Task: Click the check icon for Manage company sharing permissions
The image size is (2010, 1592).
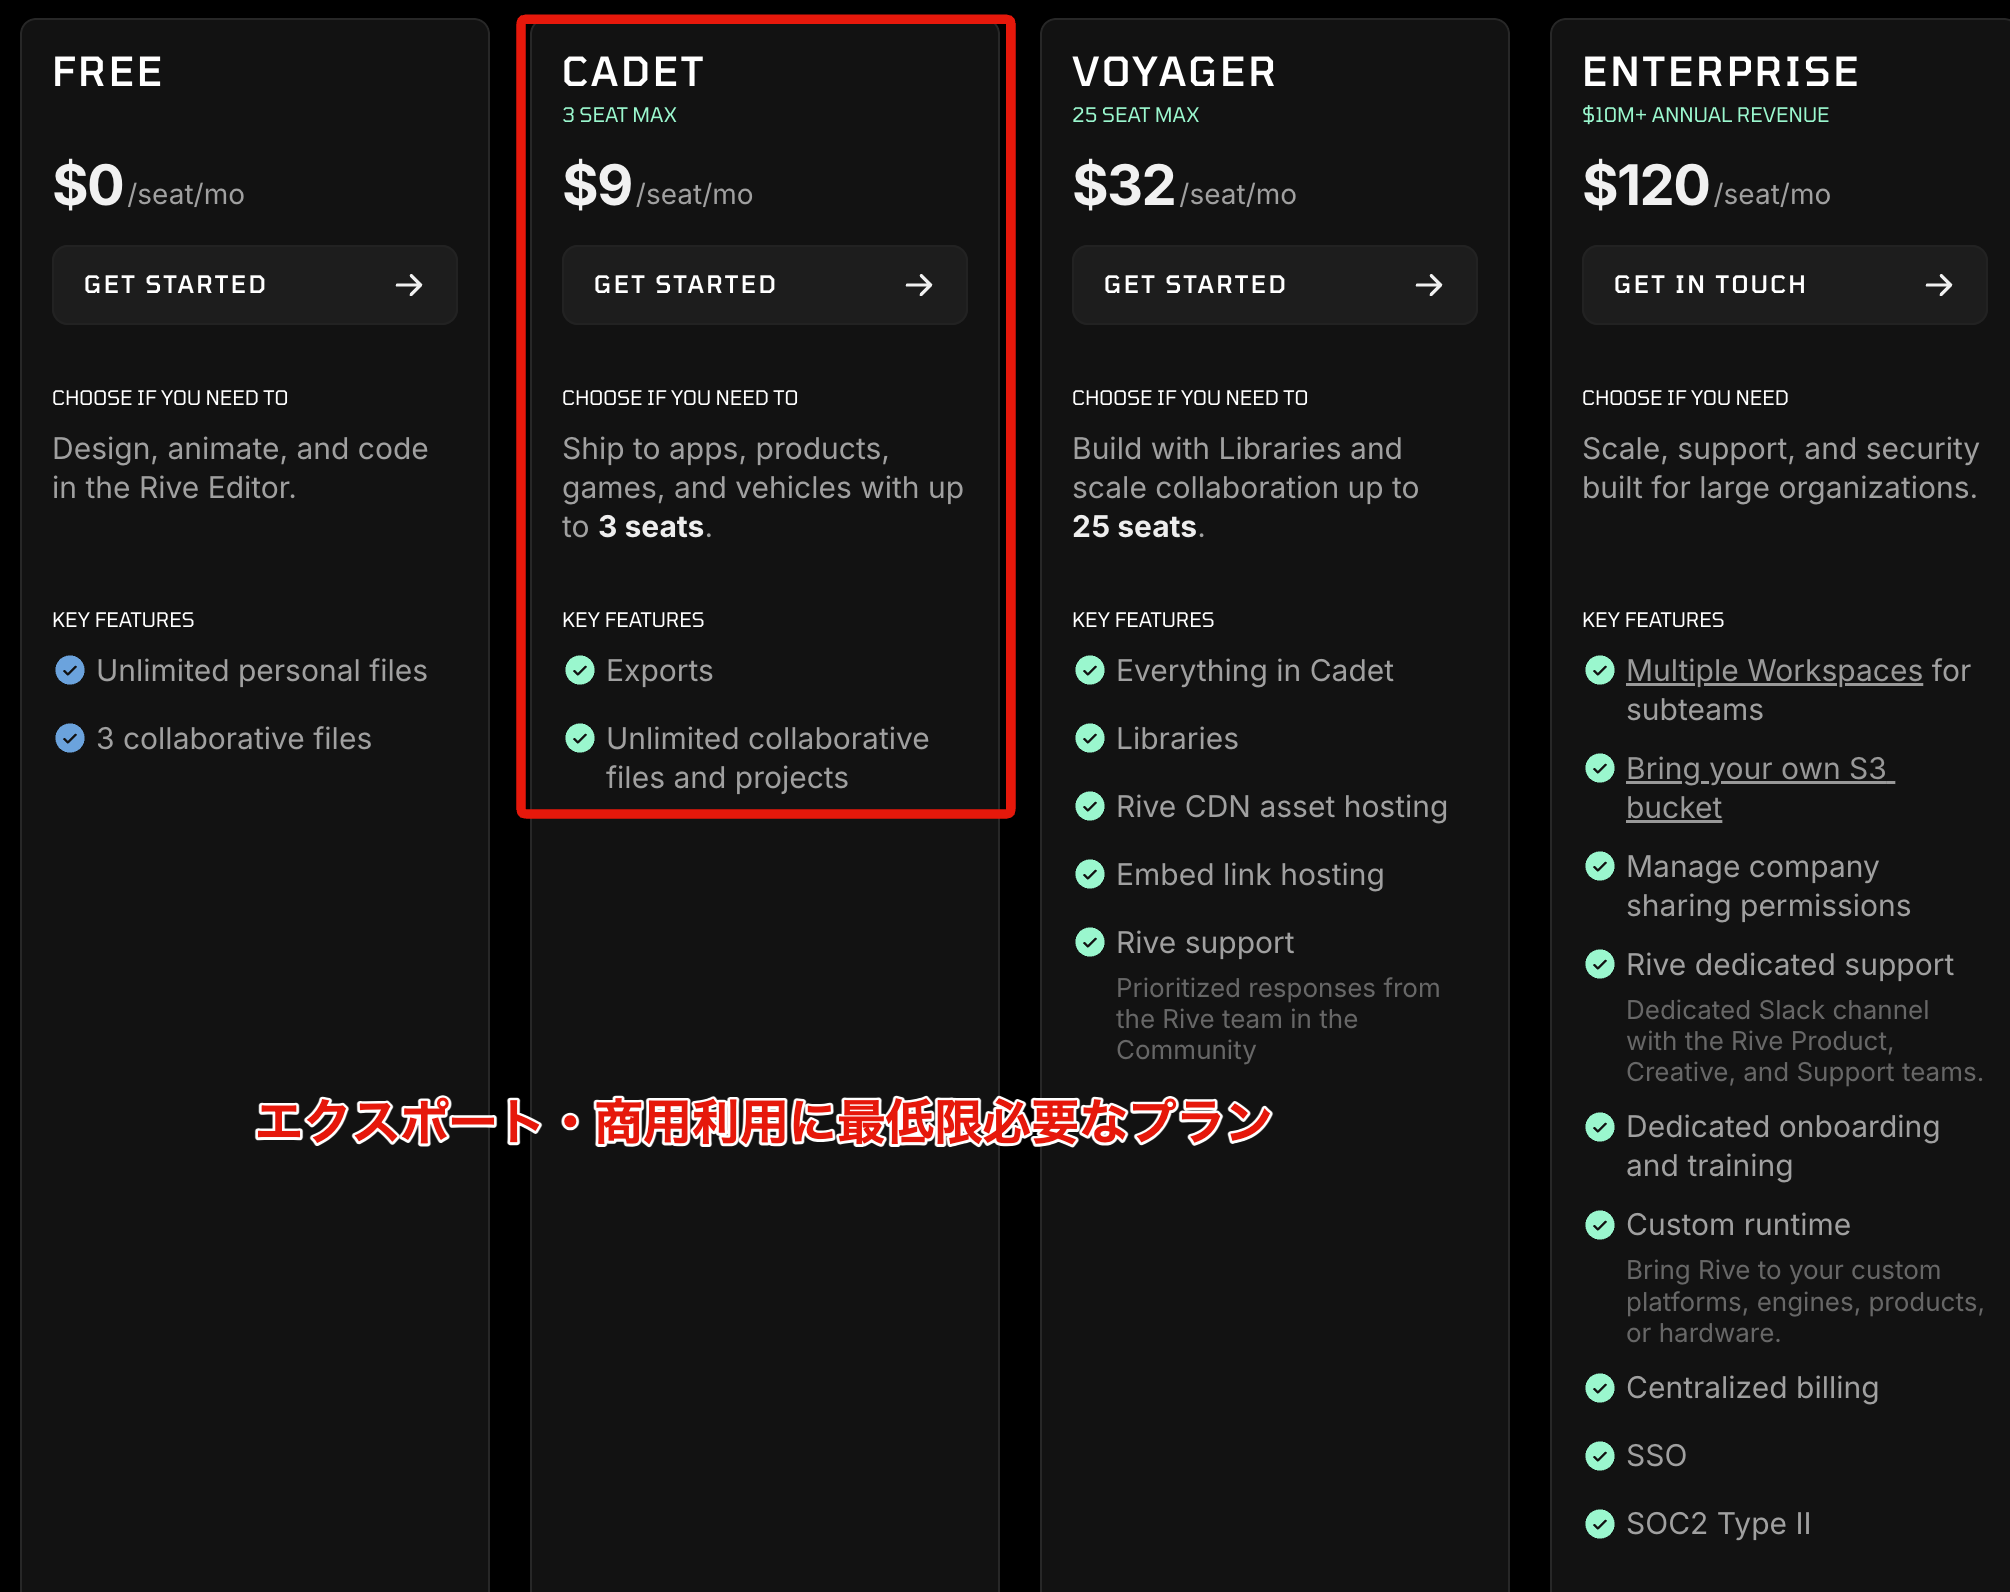Action: tap(1600, 866)
